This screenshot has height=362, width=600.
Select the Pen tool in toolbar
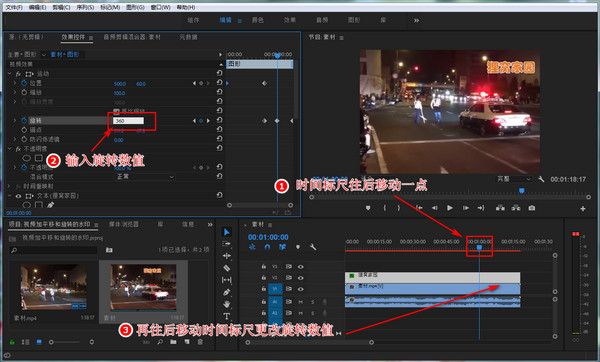coord(227,292)
